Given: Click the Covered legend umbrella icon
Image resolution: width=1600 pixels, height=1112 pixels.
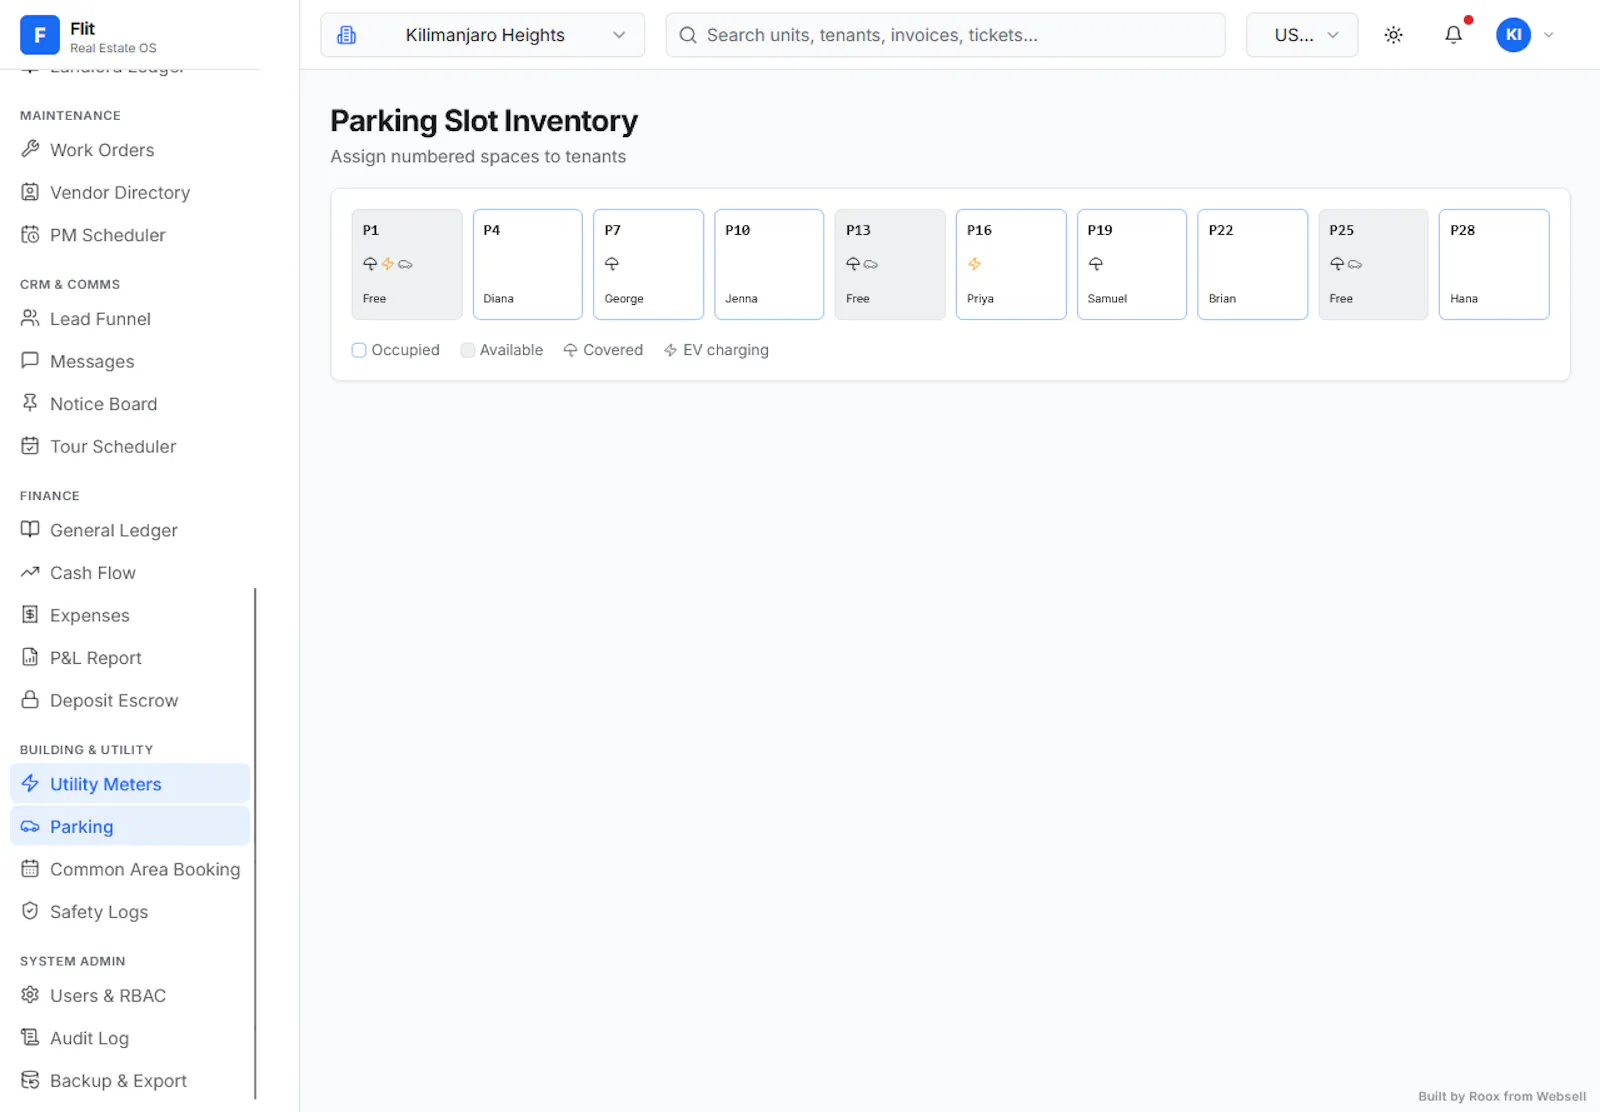Looking at the screenshot, I should pos(570,350).
